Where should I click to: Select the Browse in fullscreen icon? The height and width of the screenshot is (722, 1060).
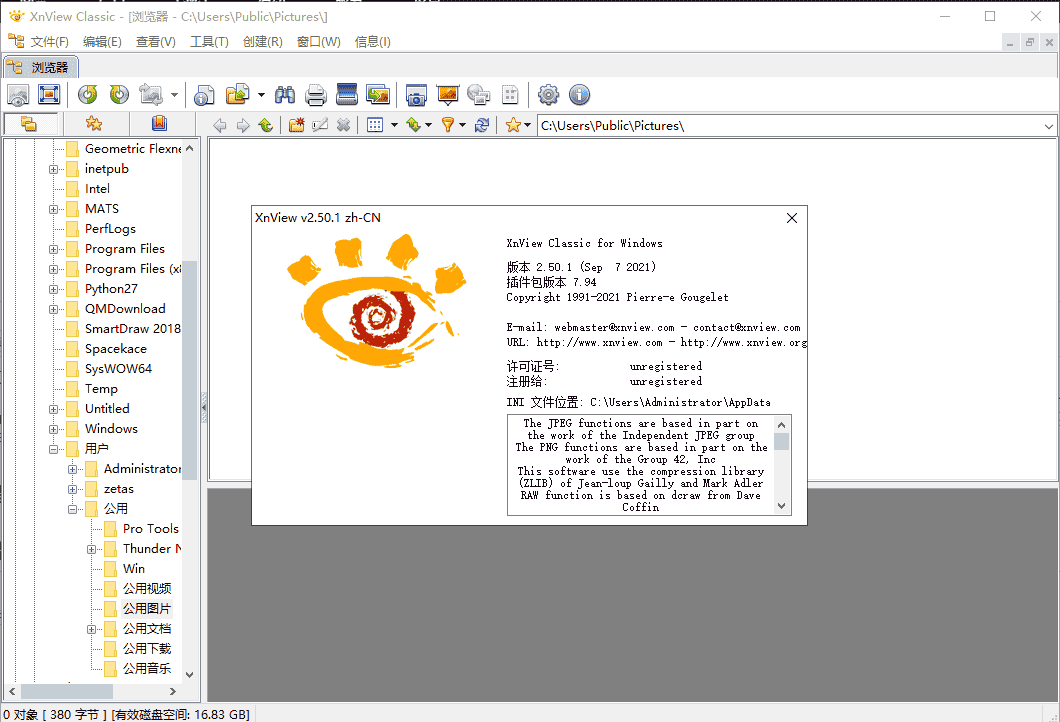(x=48, y=95)
